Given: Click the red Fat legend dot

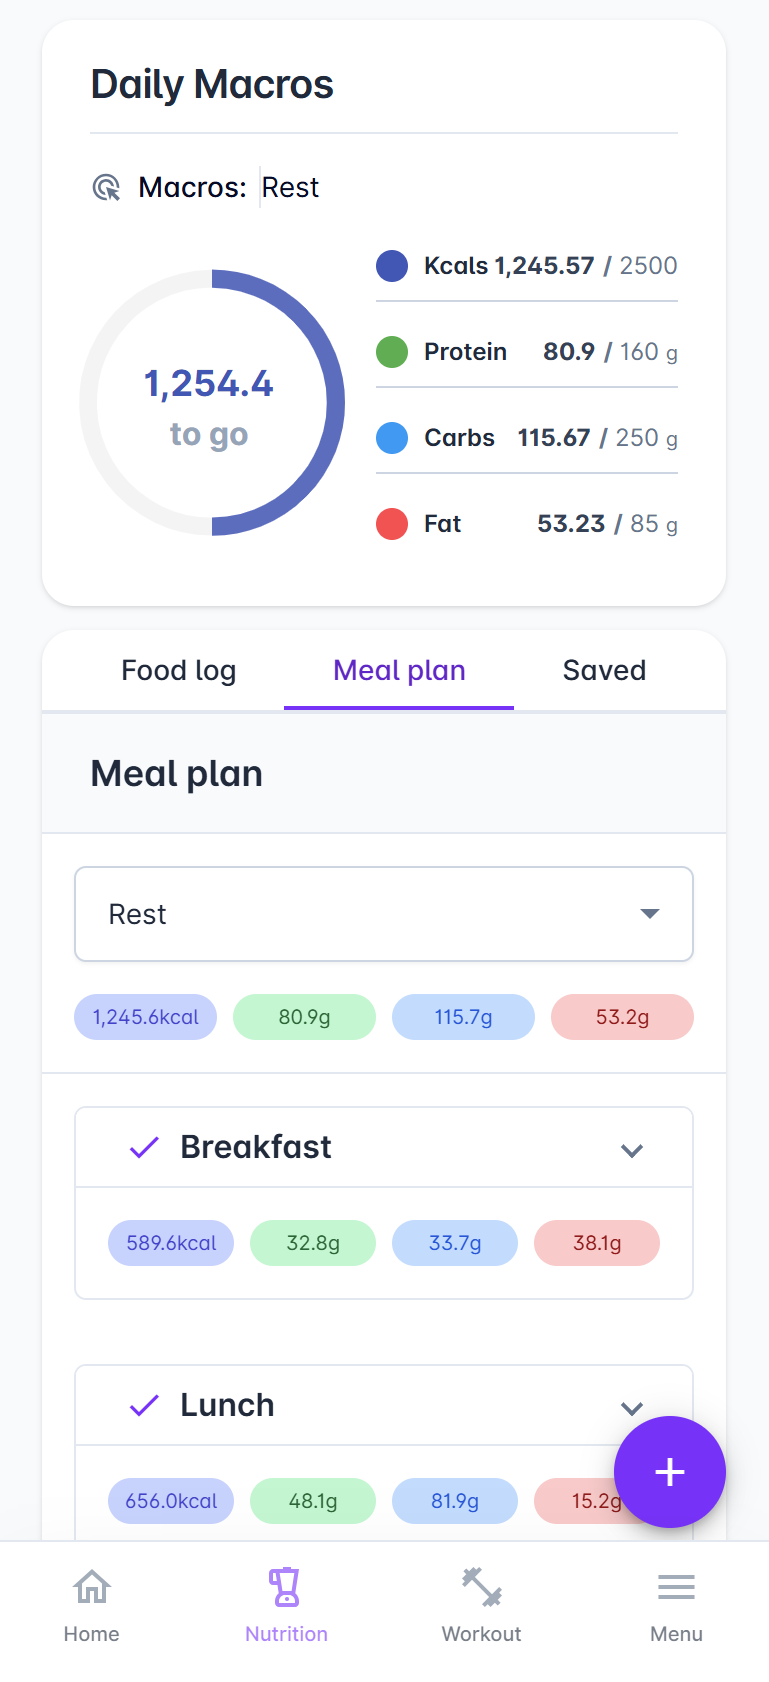Looking at the screenshot, I should (392, 524).
